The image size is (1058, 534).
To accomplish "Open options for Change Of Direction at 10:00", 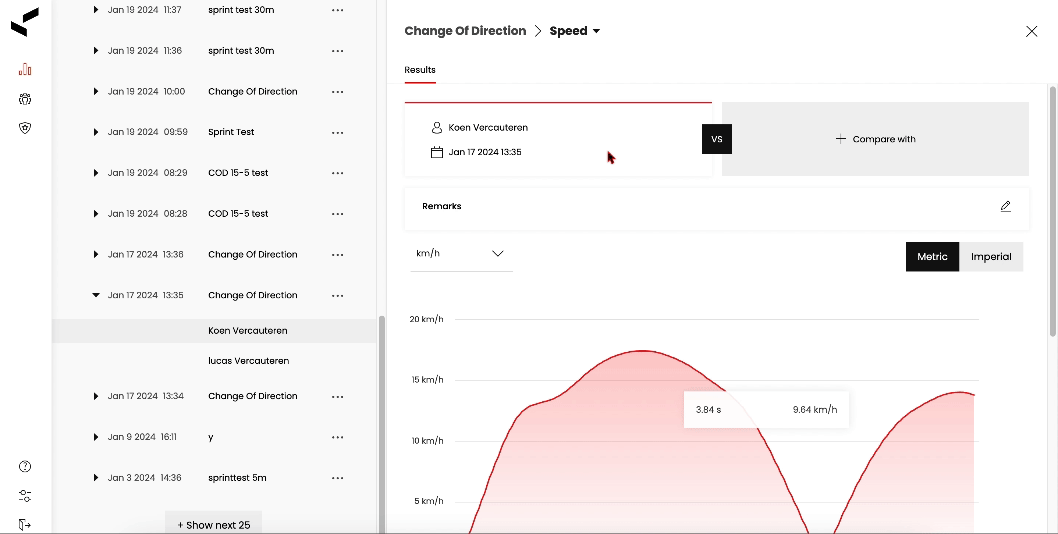I will (x=337, y=92).
